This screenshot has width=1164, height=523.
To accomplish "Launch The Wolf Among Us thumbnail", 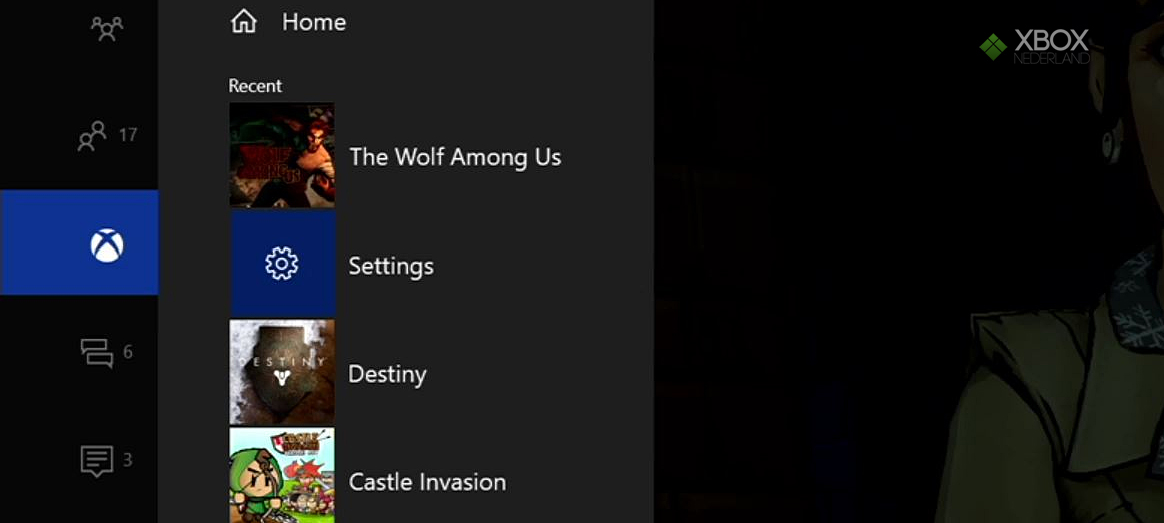I will coord(282,155).
